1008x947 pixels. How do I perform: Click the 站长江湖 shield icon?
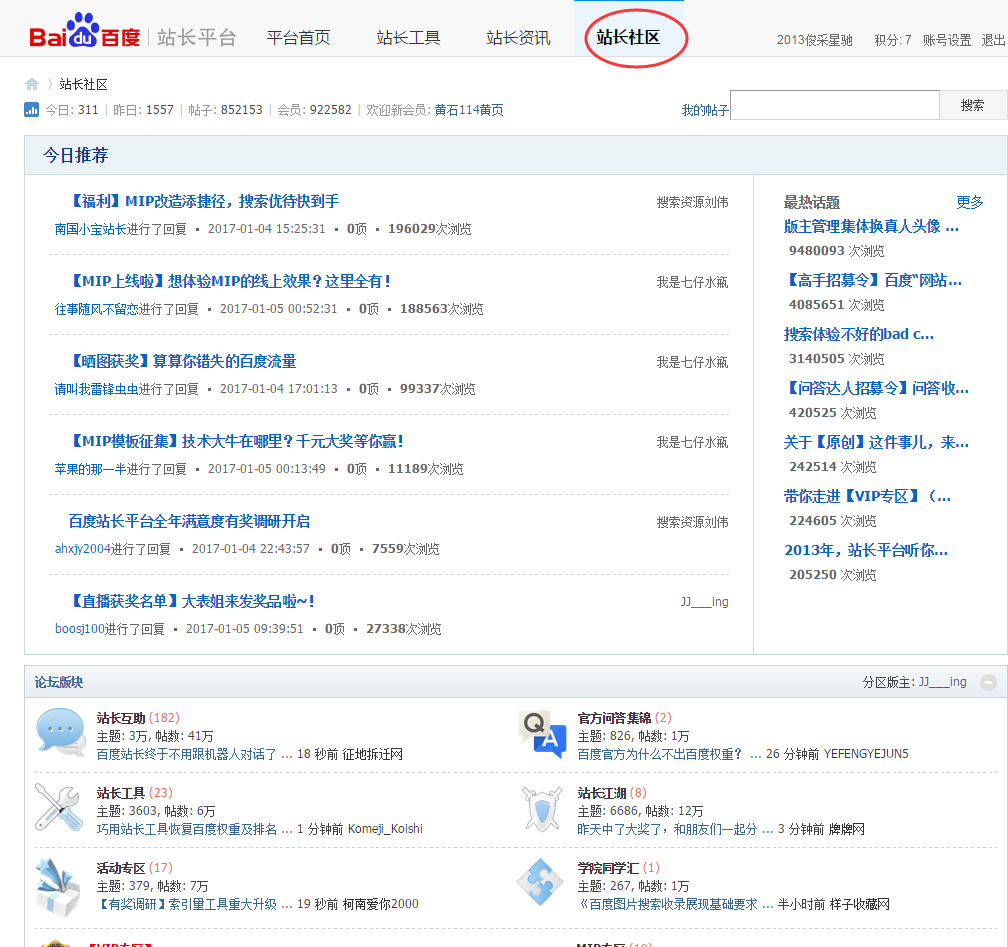[x=542, y=809]
